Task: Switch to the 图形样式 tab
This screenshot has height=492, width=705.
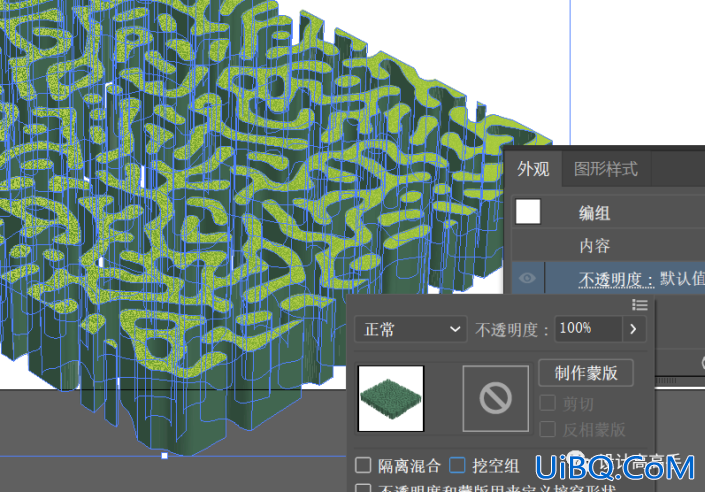Action: click(606, 169)
